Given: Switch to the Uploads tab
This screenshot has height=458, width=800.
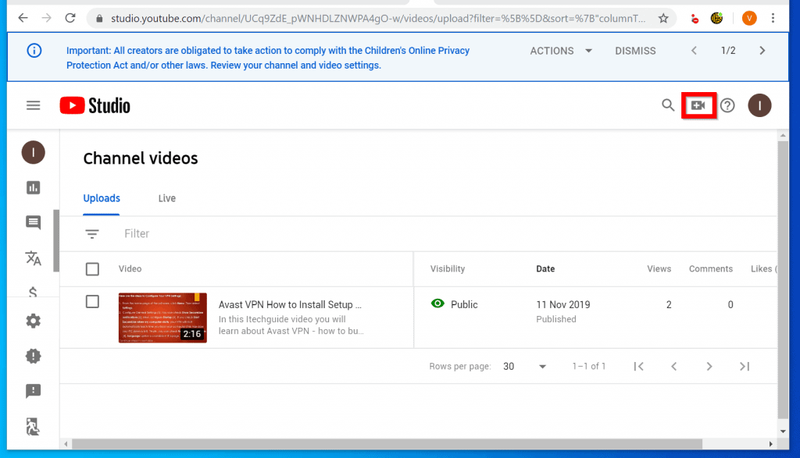Looking at the screenshot, I should tap(102, 198).
